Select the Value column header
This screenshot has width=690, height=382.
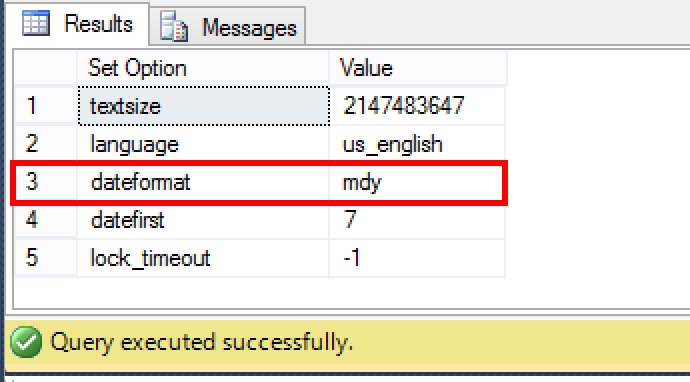click(418, 68)
